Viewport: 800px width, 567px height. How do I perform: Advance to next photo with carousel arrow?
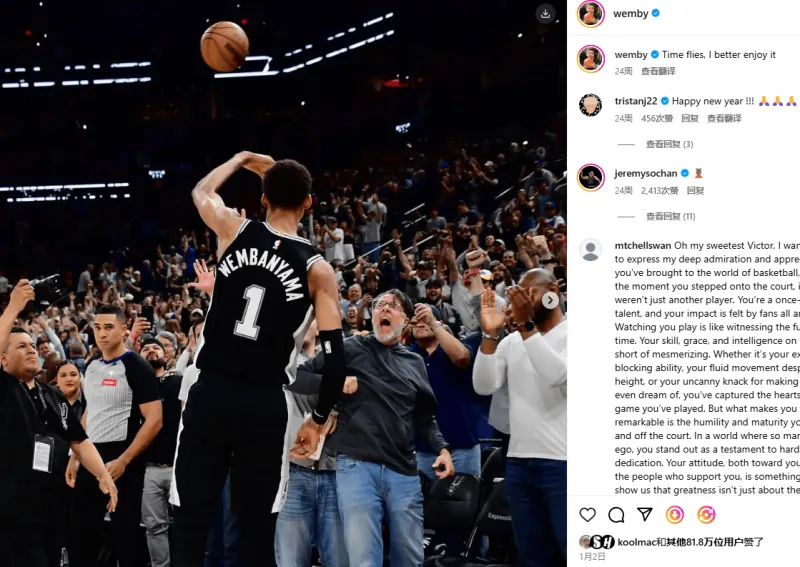point(550,301)
